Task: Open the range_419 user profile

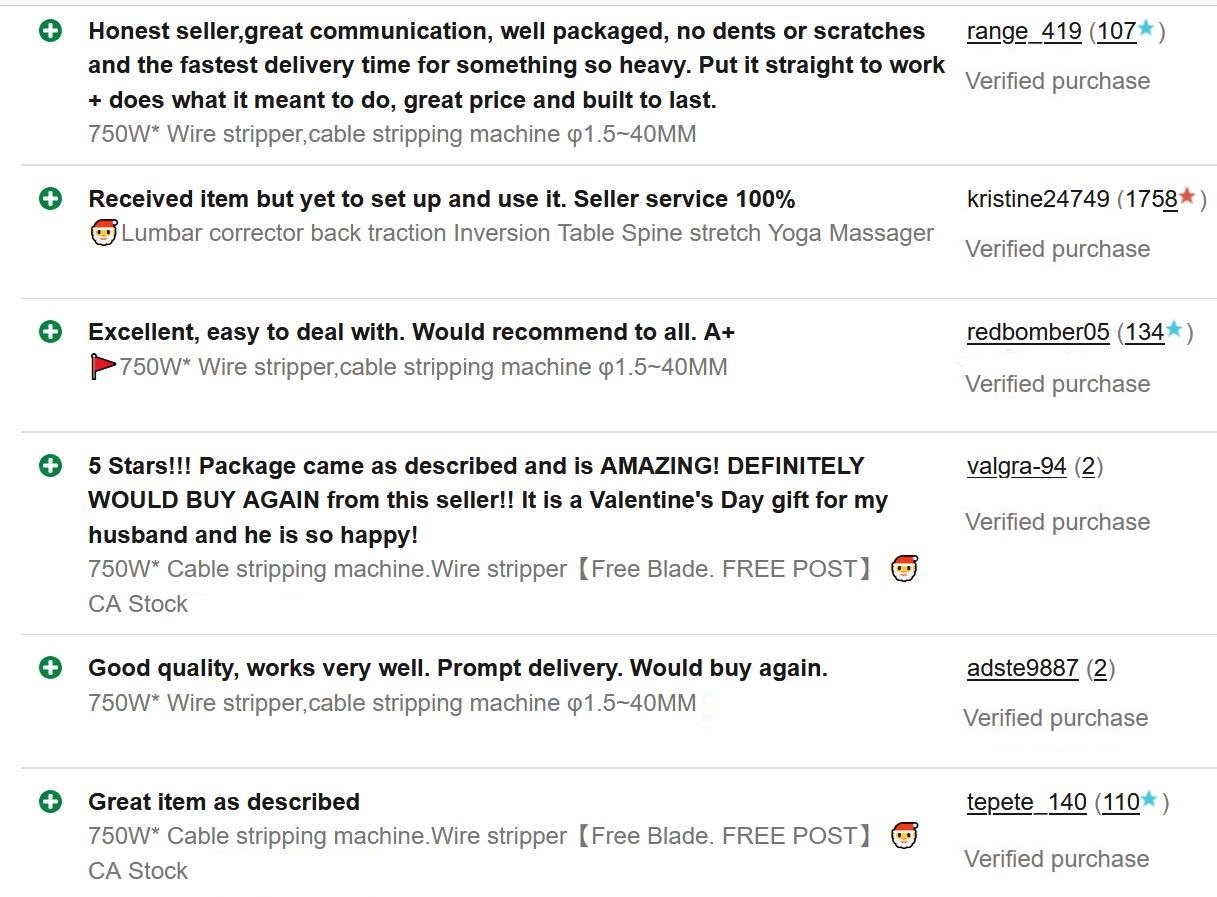Action: point(1024,32)
